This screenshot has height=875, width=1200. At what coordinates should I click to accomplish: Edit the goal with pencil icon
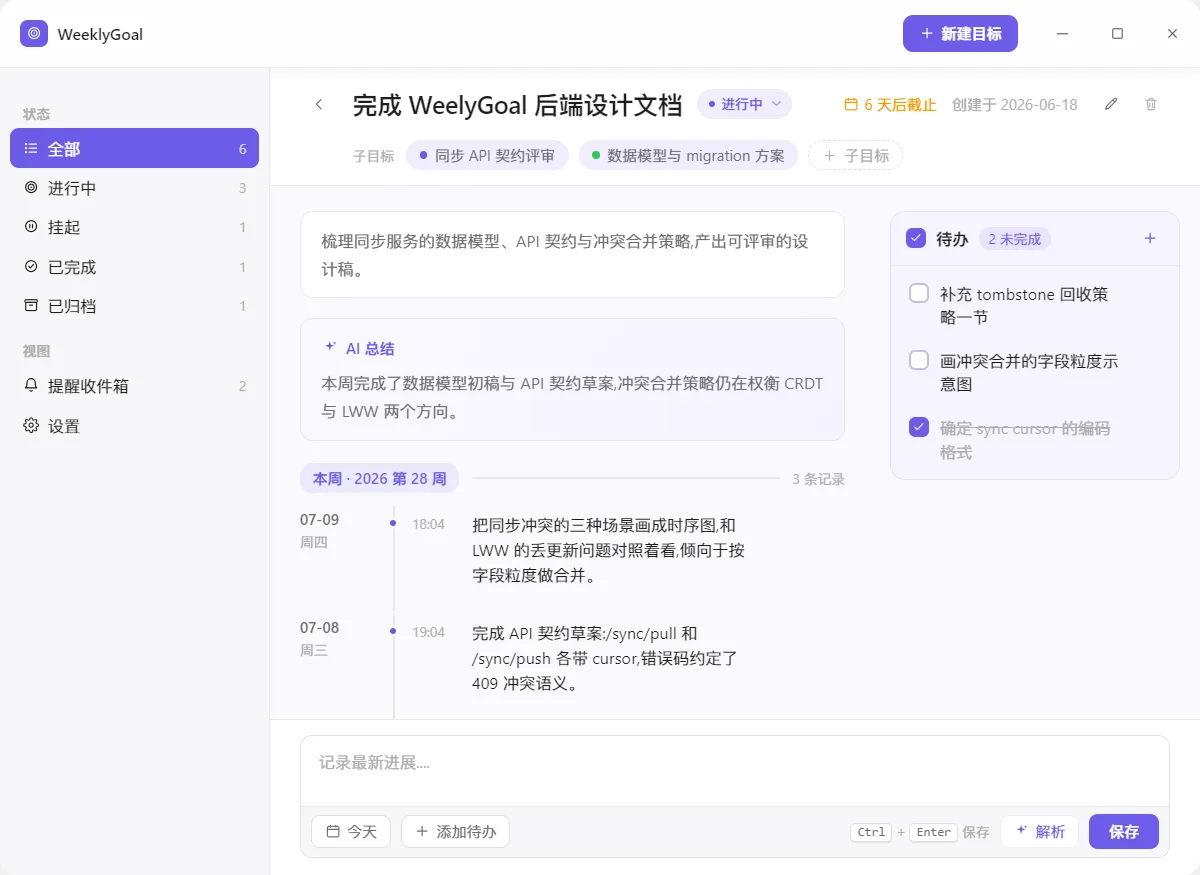click(x=1111, y=104)
